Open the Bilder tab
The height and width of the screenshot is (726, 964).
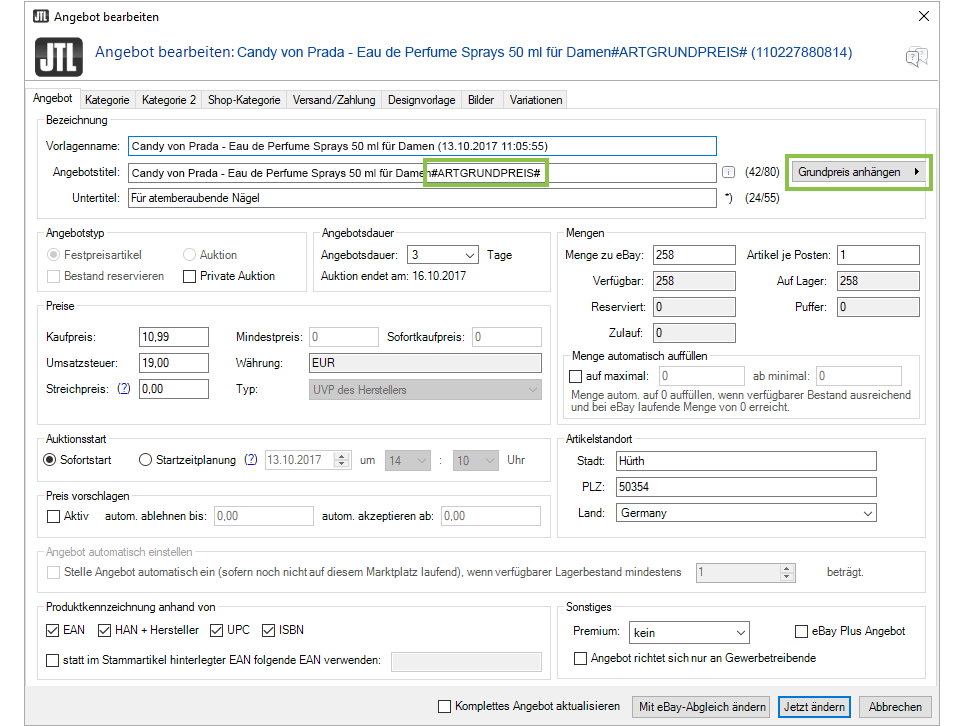481,100
